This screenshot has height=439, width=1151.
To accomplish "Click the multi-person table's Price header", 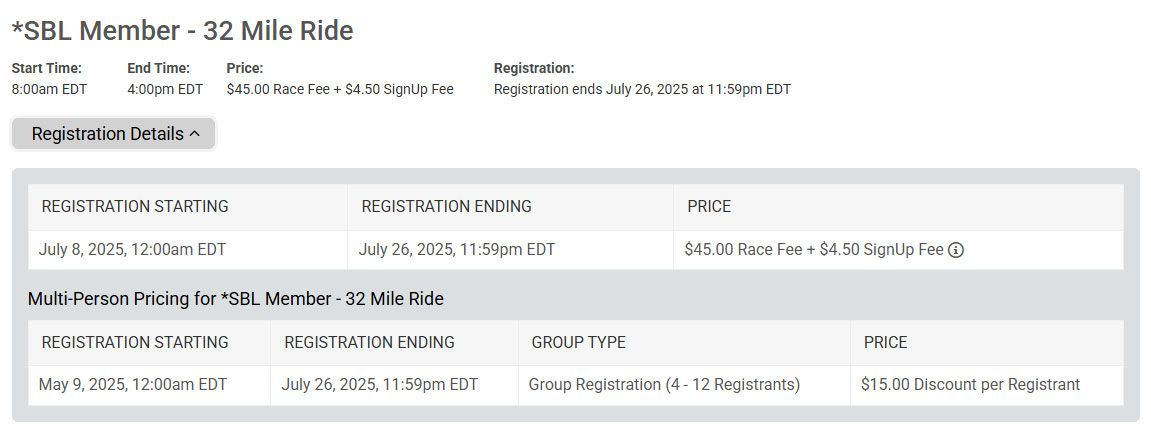I will [885, 342].
